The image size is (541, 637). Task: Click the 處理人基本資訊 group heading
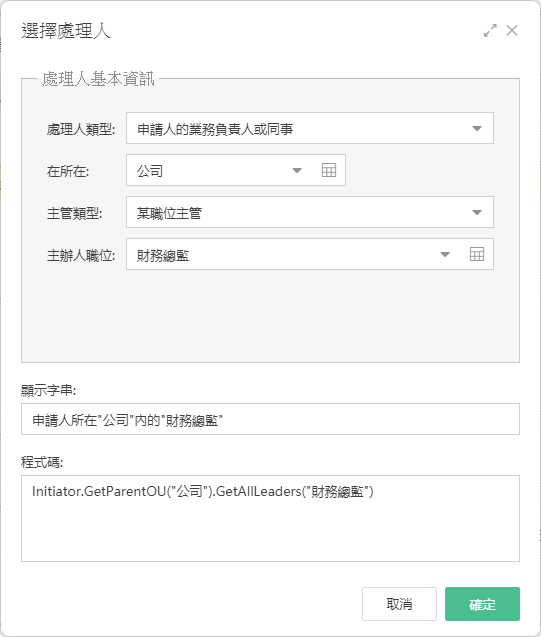click(98, 79)
